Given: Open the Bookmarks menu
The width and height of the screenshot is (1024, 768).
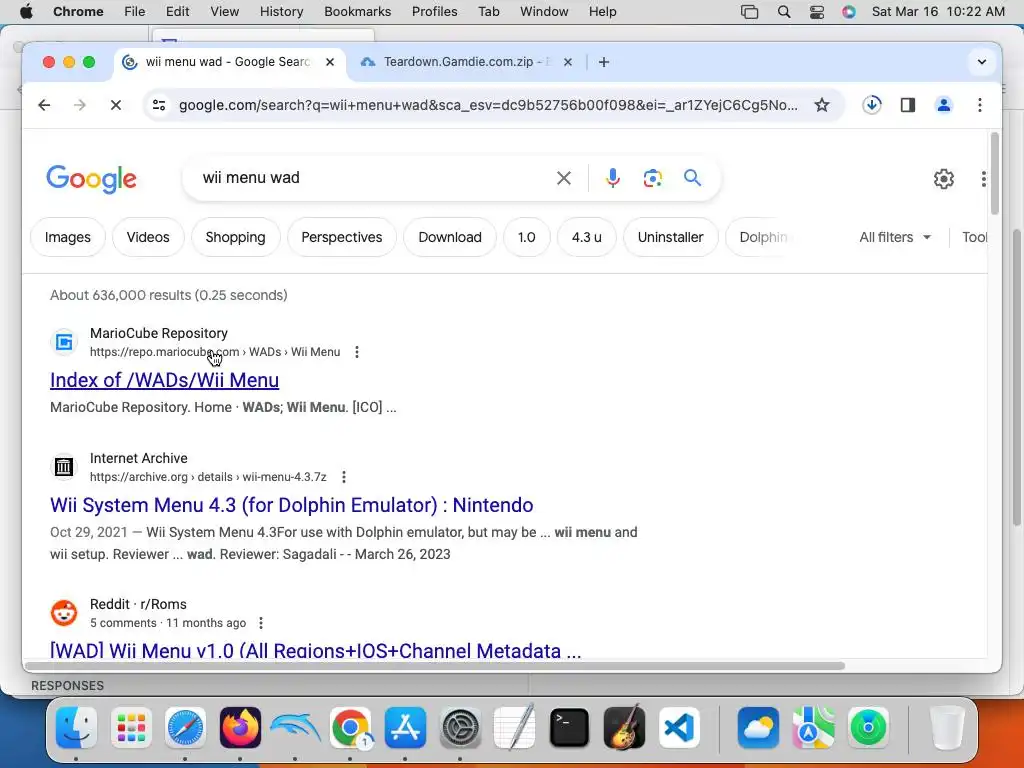Looking at the screenshot, I should pyautogui.click(x=357, y=12).
